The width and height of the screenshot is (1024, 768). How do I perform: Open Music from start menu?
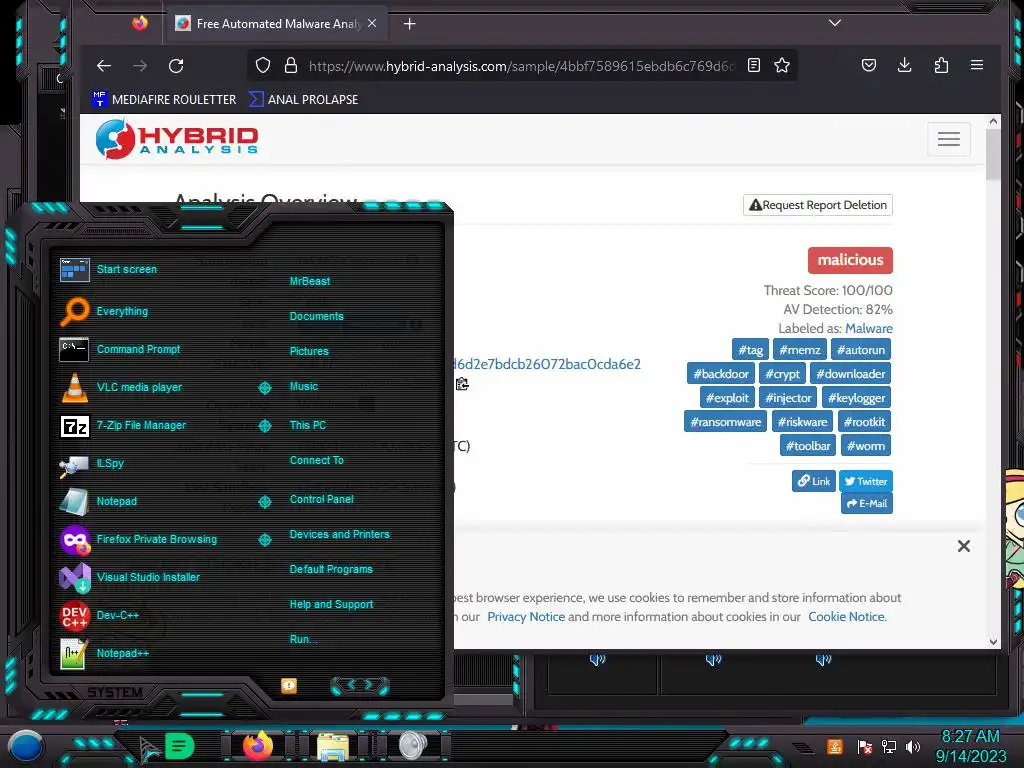pos(304,386)
